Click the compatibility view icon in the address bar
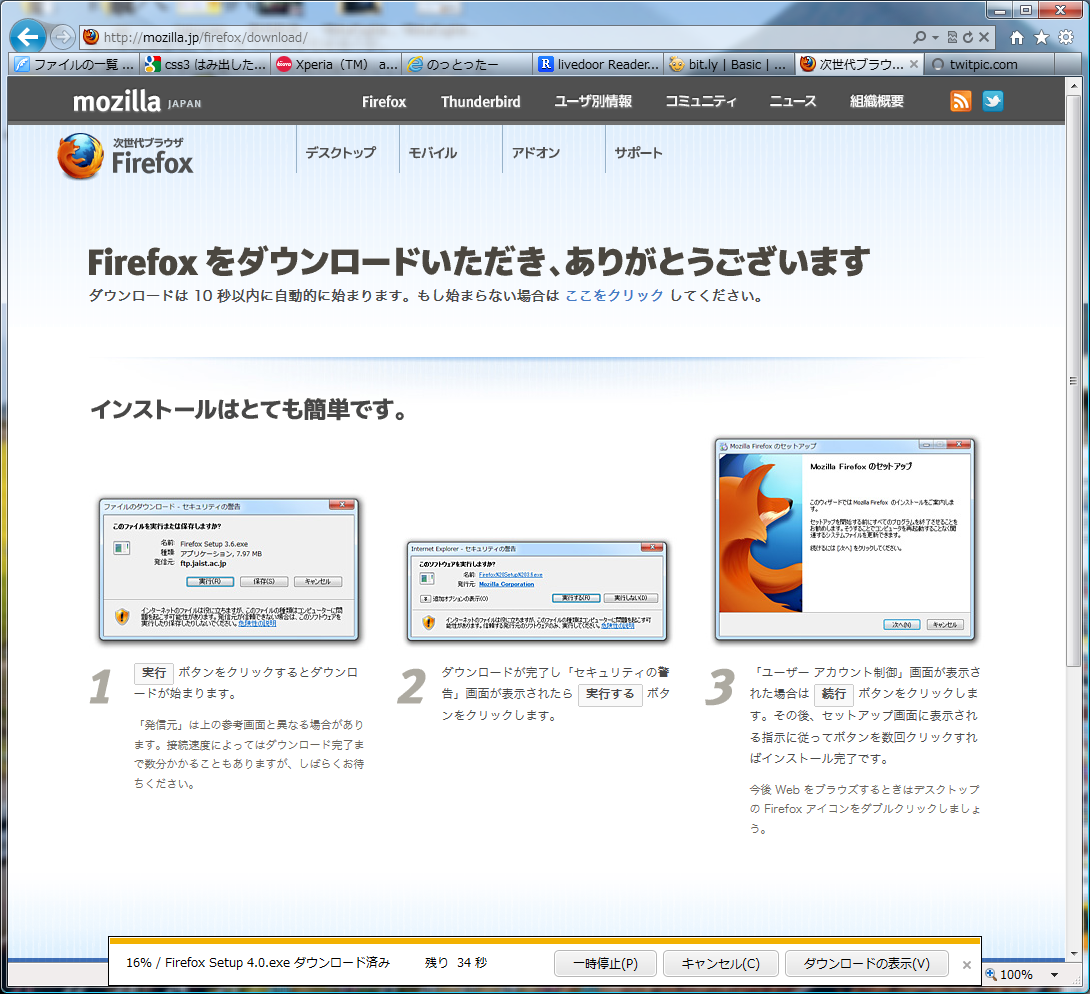The width and height of the screenshot is (1090, 994). [952, 37]
